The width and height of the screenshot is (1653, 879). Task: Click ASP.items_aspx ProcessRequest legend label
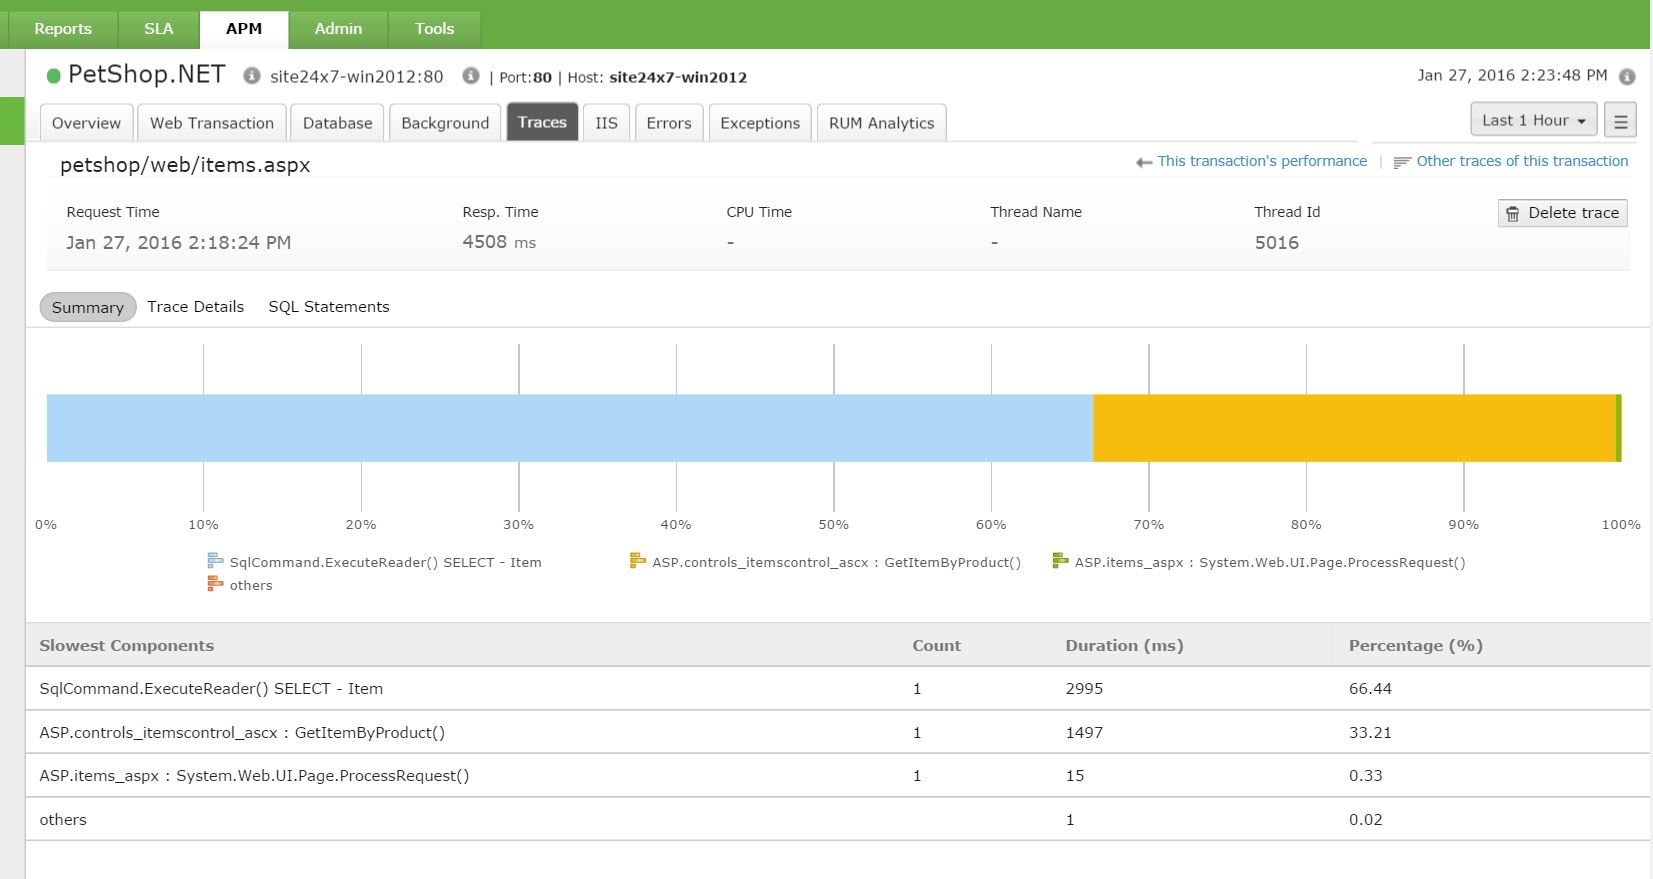(1270, 562)
